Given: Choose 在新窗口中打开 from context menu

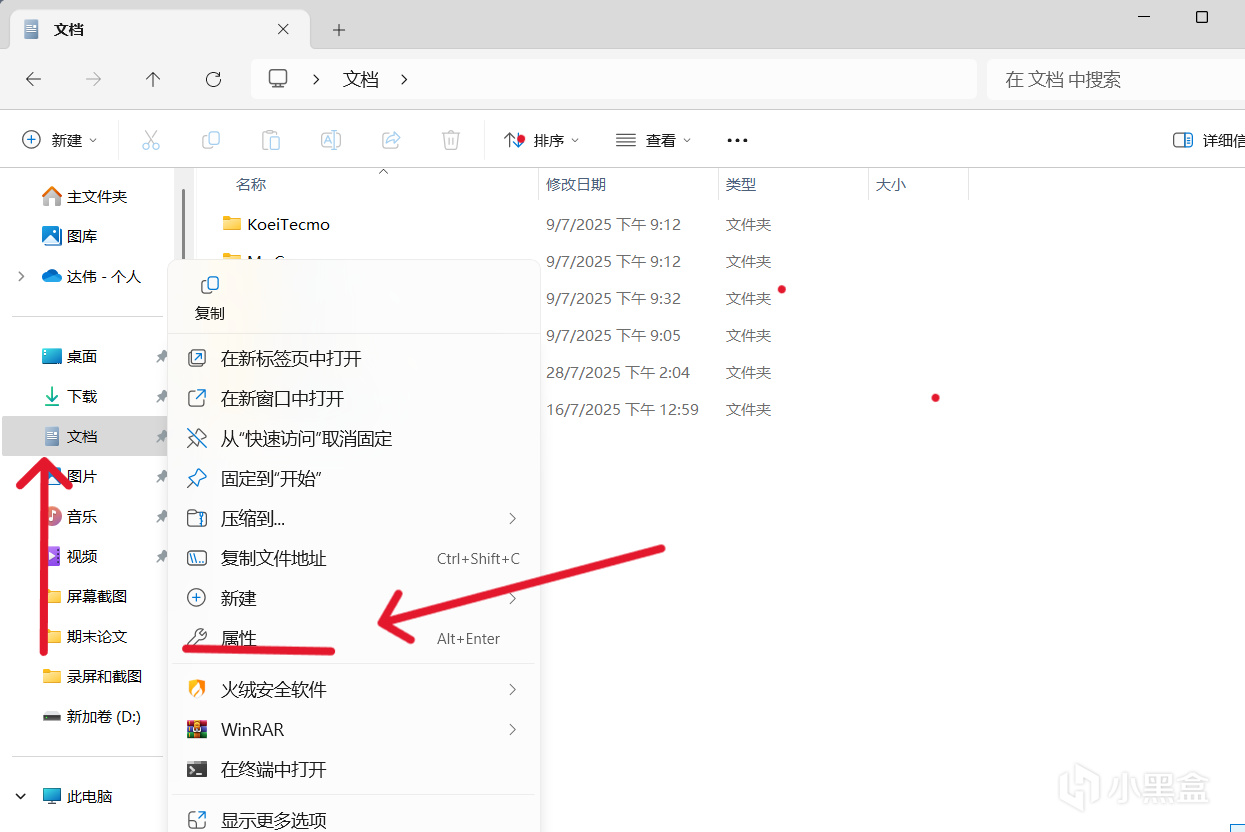Looking at the screenshot, I should coord(354,398).
